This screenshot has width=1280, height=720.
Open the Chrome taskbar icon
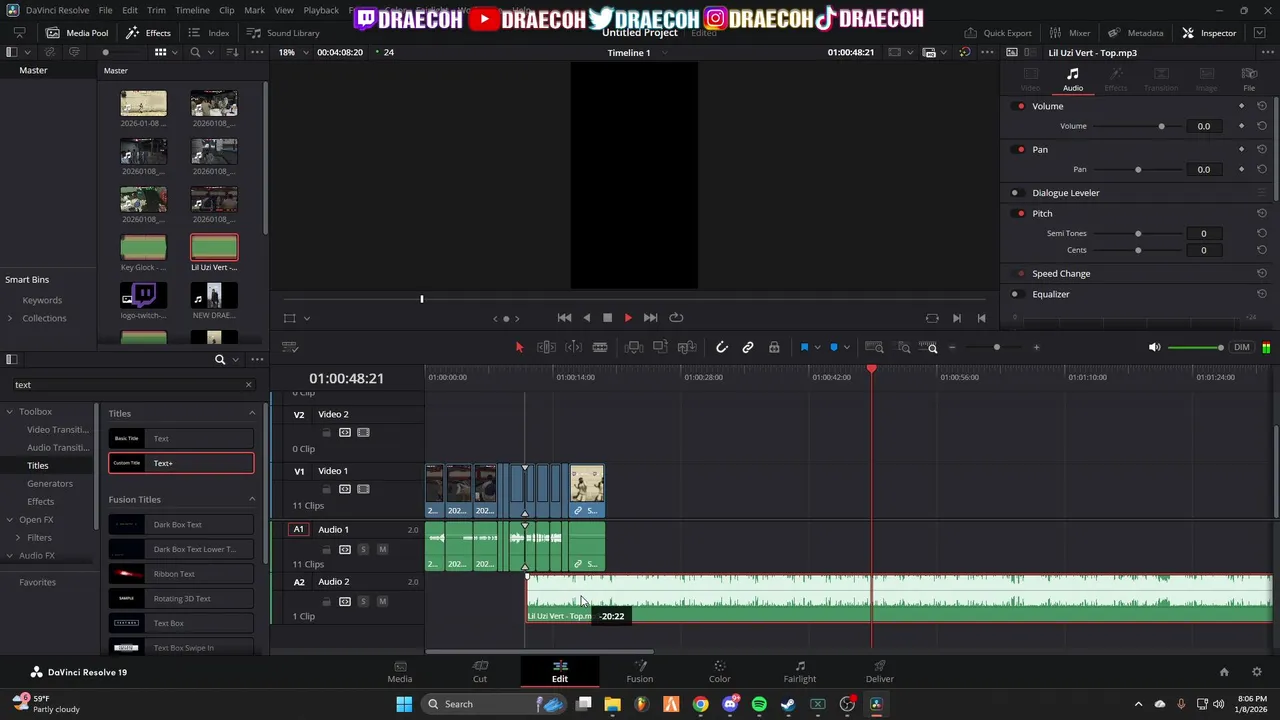700,704
